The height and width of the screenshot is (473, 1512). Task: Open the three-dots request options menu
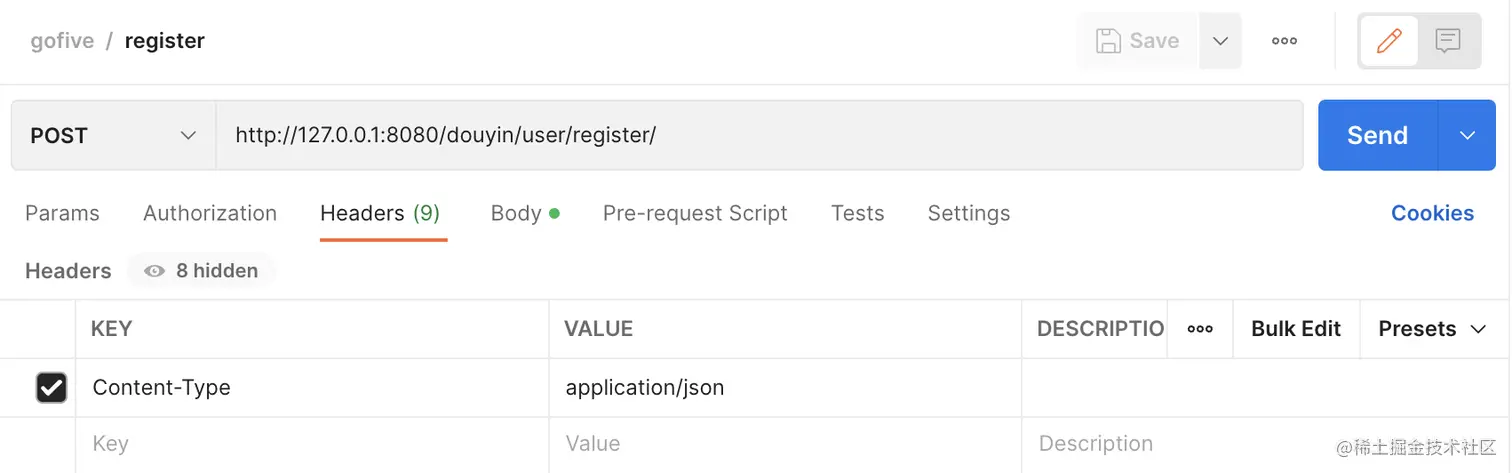[x=1284, y=41]
